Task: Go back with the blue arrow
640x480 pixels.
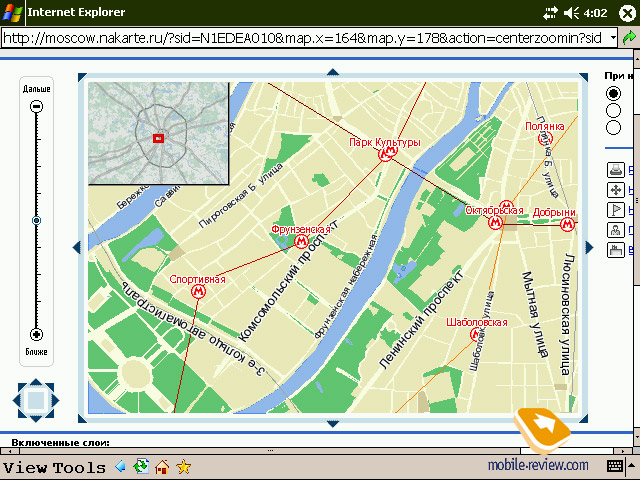Action: coord(120,466)
